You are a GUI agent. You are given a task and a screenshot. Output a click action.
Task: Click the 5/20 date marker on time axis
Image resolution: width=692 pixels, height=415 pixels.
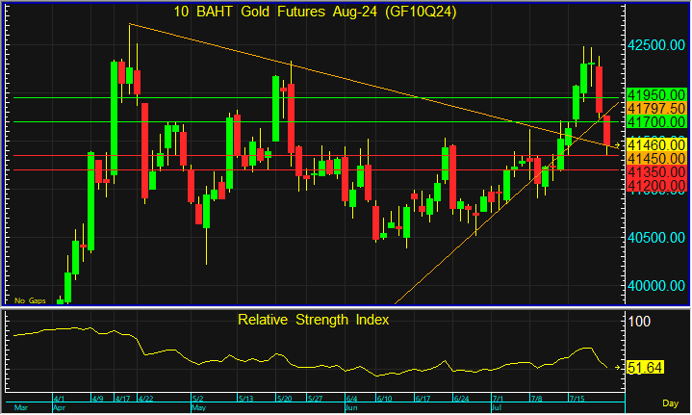coord(285,398)
